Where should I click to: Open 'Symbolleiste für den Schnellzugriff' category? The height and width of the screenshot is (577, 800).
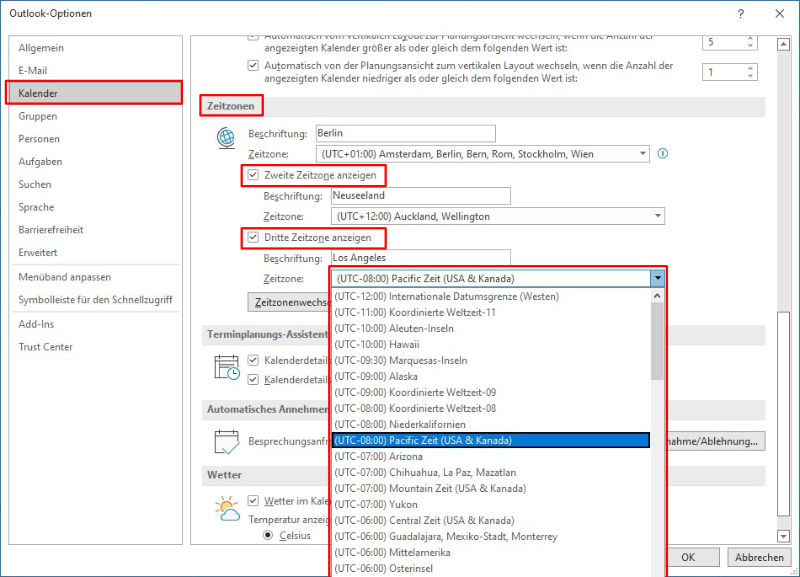(x=95, y=299)
